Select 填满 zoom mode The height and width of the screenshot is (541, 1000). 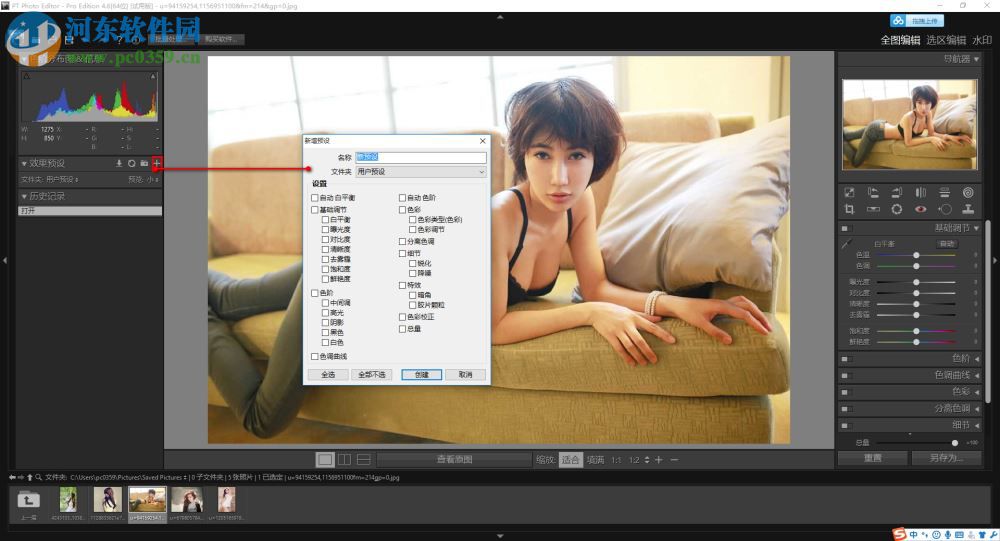tap(595, 459)
